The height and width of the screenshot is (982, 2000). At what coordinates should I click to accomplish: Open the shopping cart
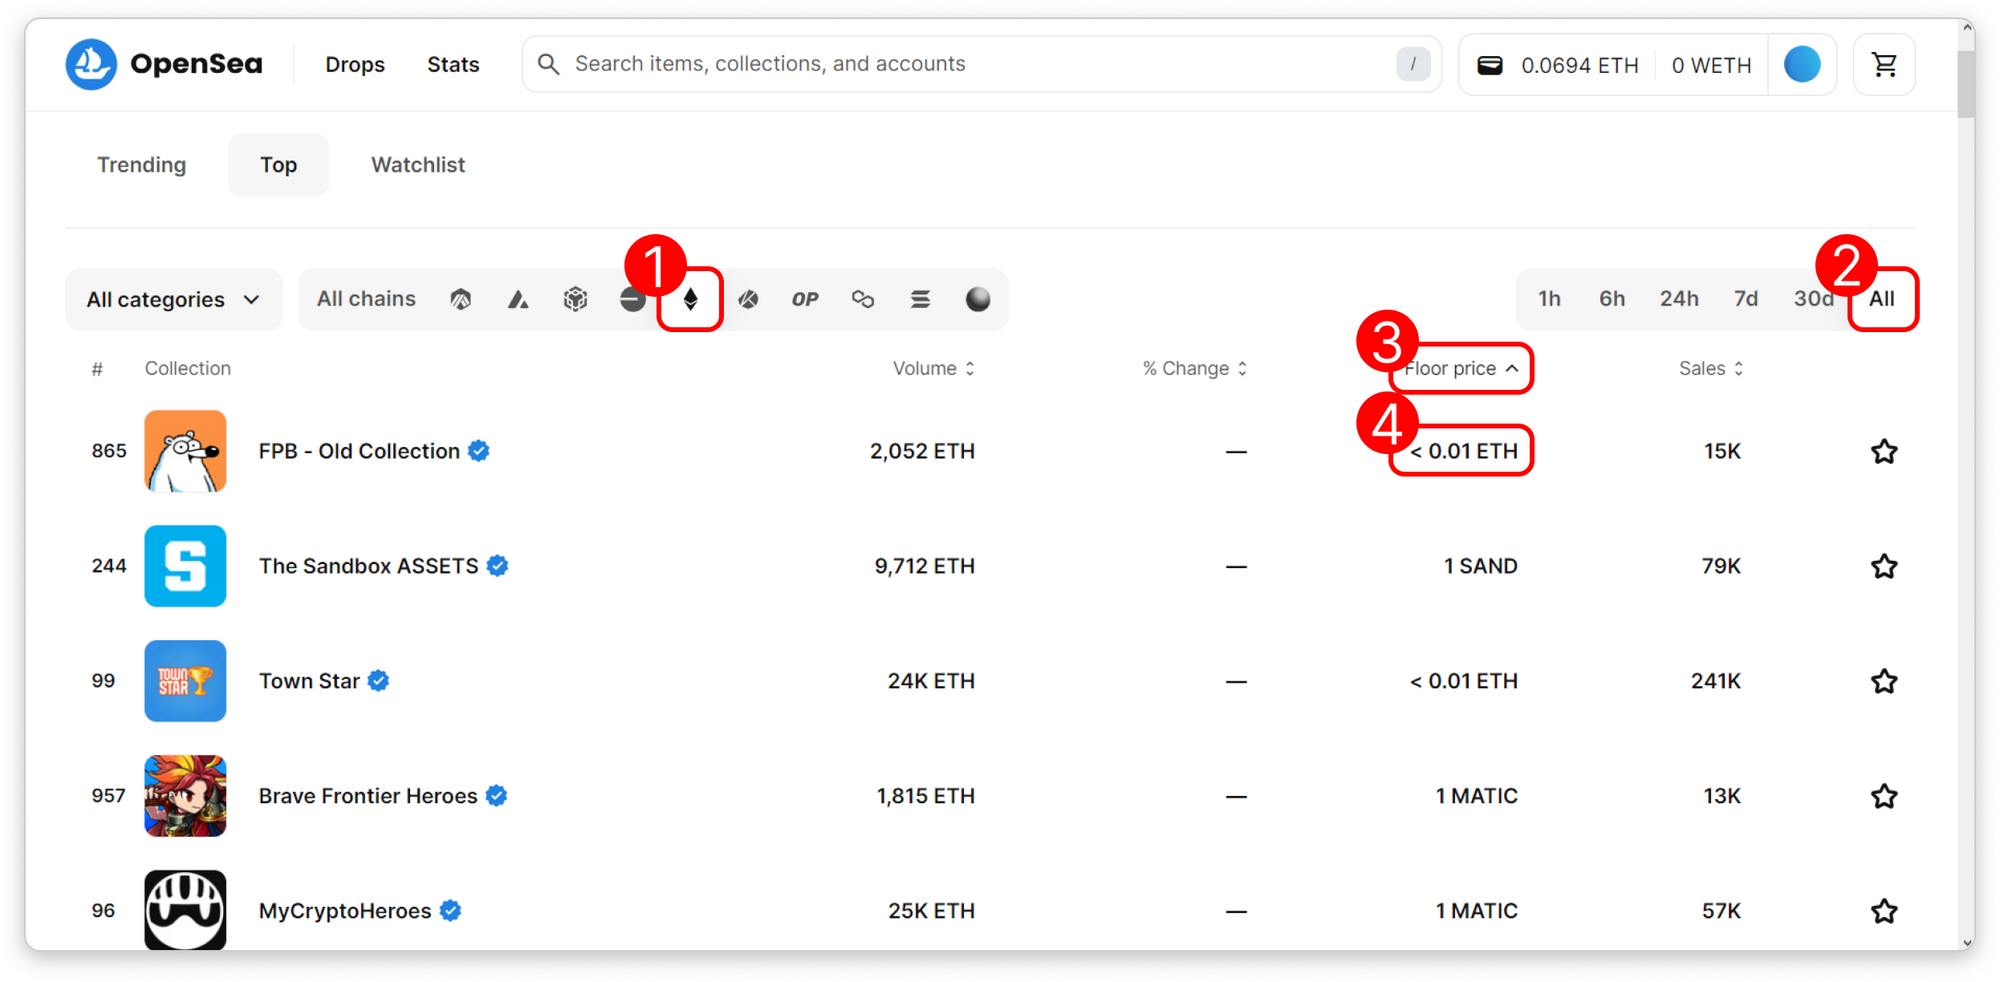click(1884, 65)
